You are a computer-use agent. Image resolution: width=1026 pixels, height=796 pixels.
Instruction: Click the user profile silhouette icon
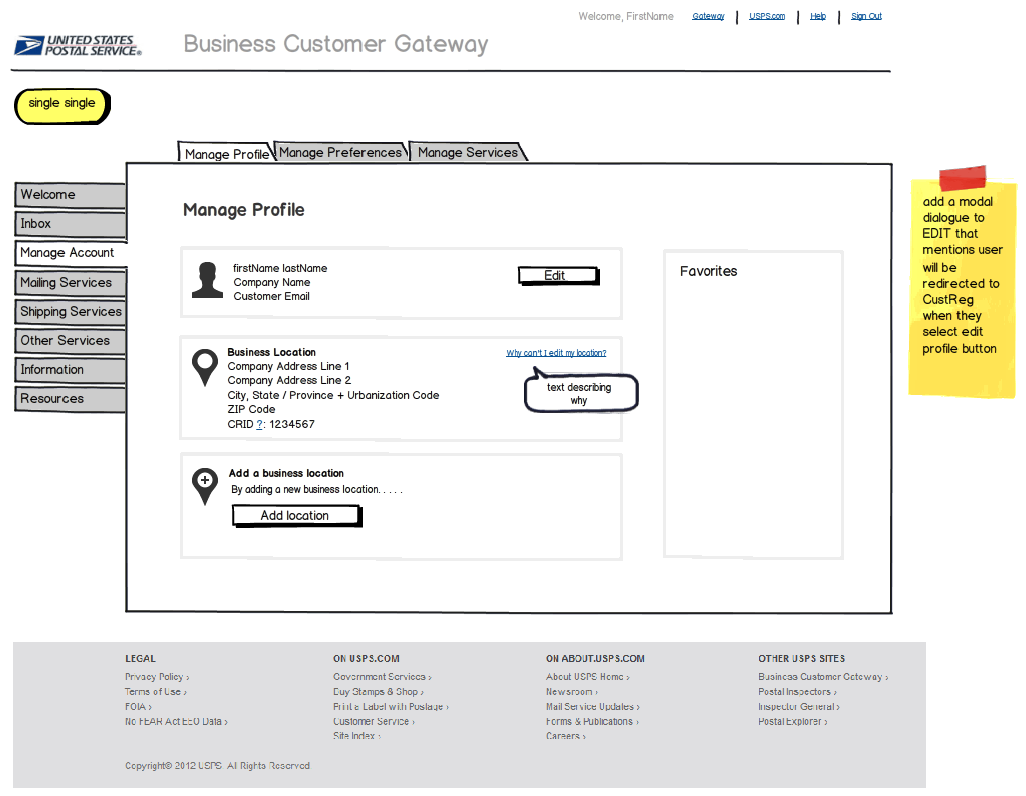click(207, 280)
